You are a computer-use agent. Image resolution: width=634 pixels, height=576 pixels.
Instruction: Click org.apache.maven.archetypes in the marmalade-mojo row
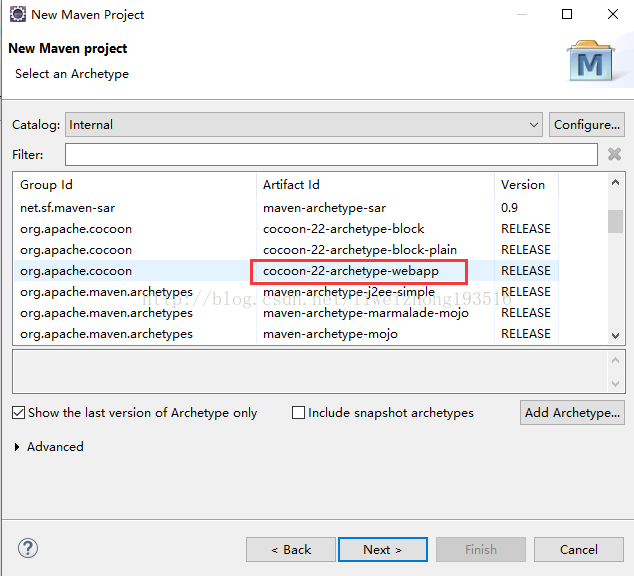coord(106,313)
